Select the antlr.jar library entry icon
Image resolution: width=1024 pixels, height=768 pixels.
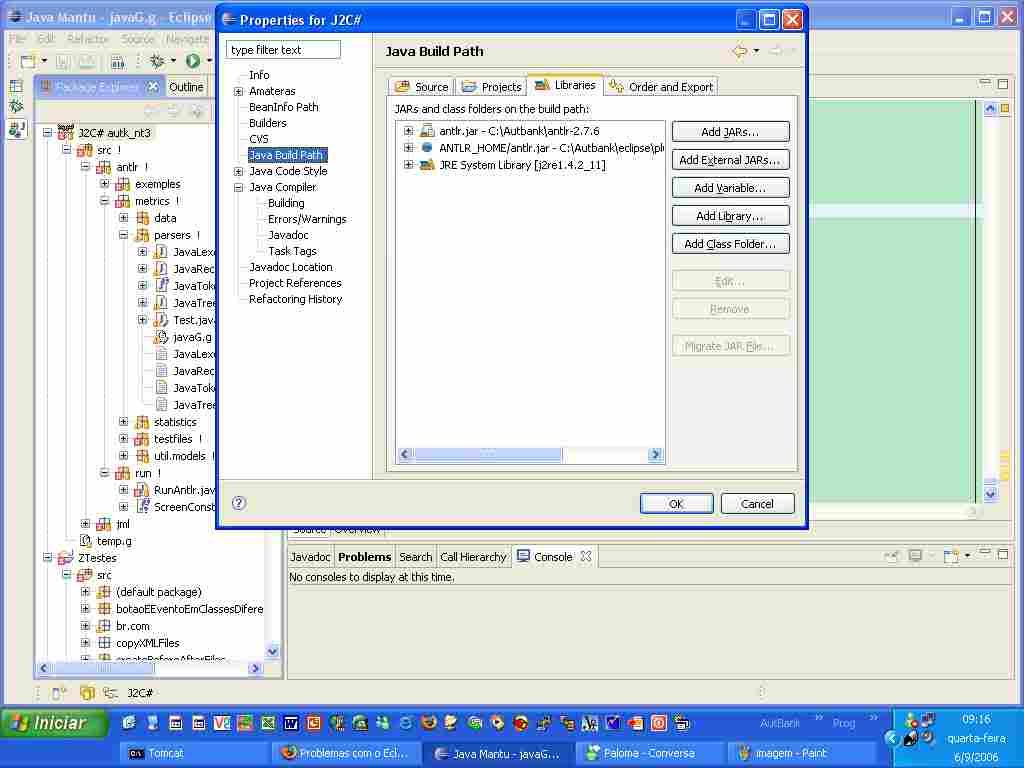(x=427, y=132)
